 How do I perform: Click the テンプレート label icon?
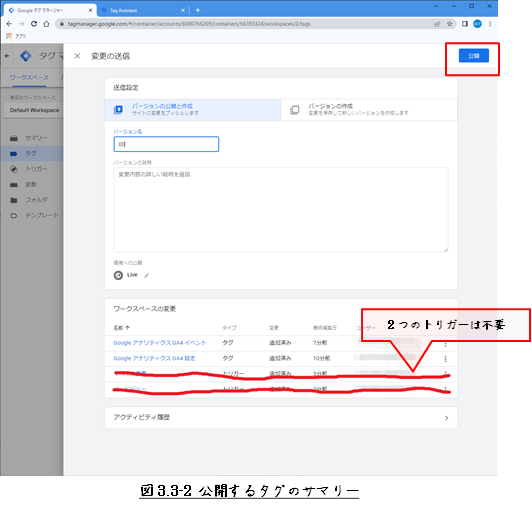(14, 216)
